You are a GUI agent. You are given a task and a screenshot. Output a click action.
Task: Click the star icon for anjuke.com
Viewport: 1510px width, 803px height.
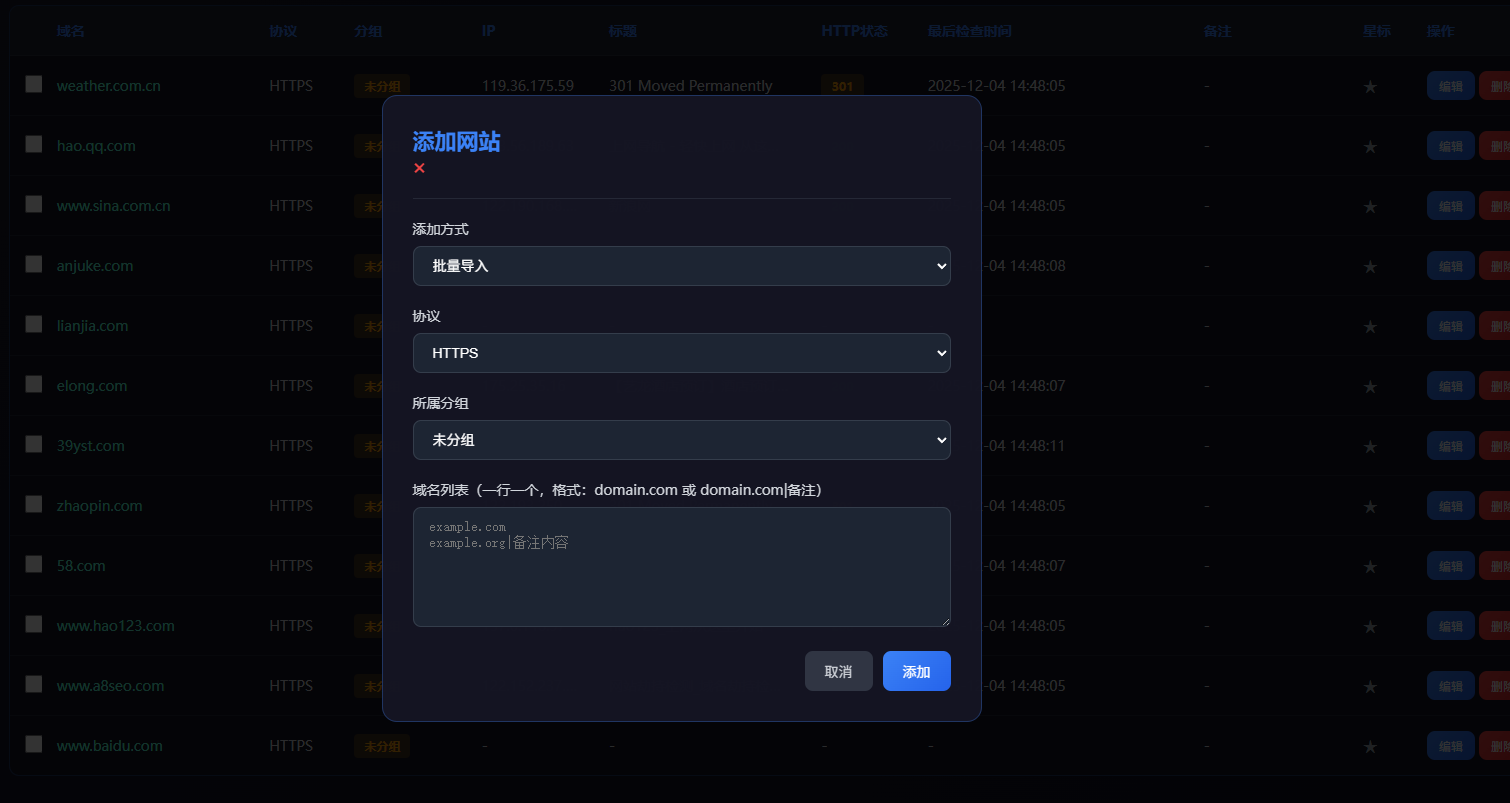1370,267
